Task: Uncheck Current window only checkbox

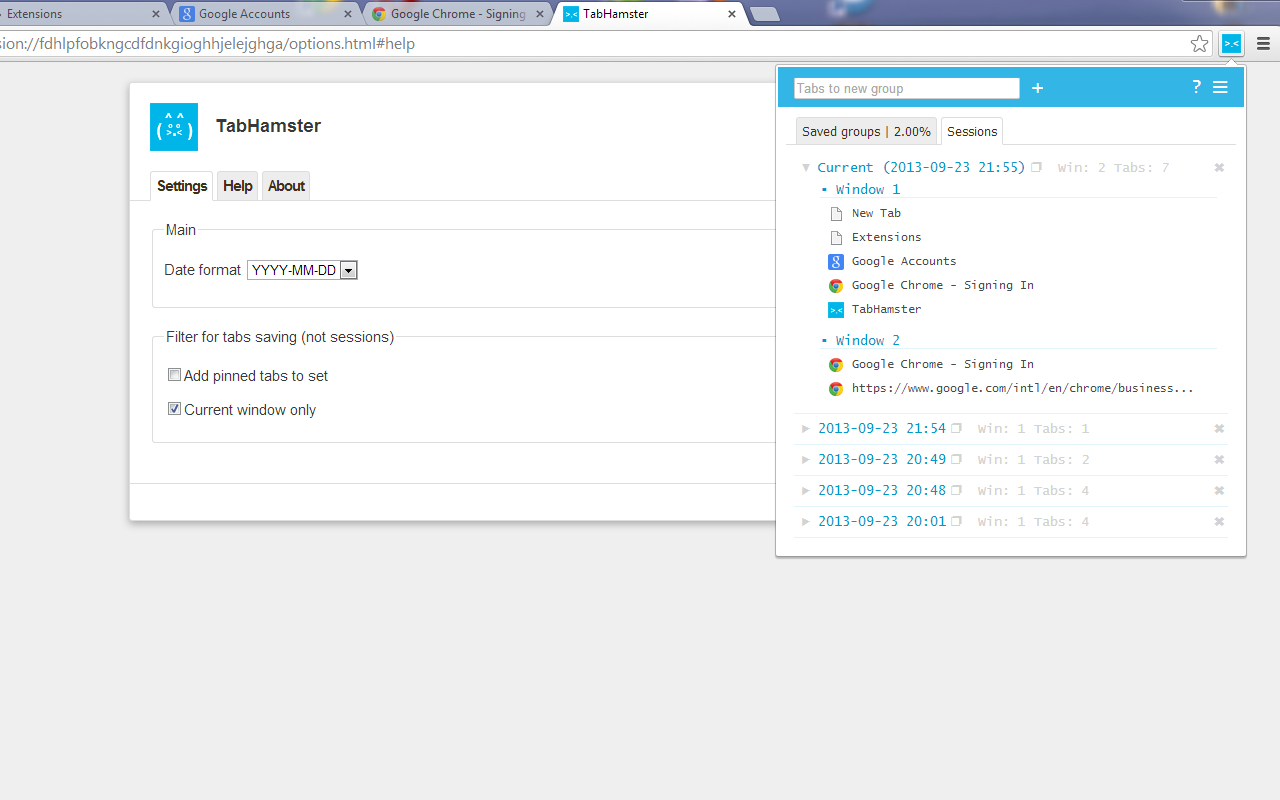Action: (x=175, y=409)
